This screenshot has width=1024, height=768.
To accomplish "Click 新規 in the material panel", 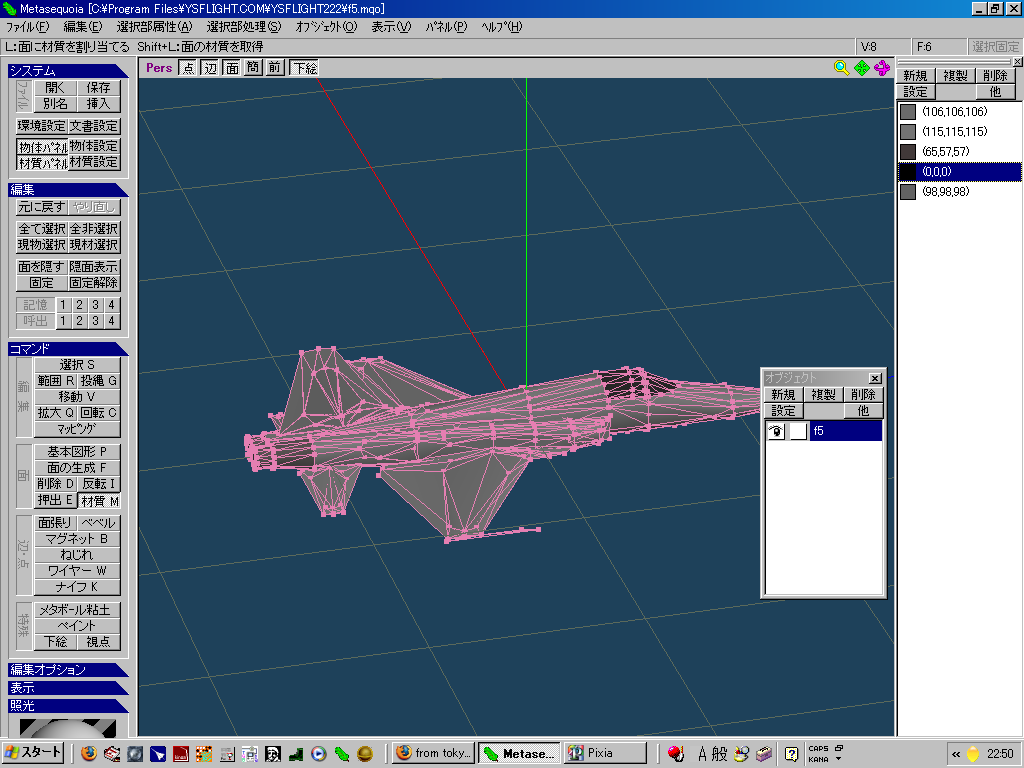I will [915, 76].
